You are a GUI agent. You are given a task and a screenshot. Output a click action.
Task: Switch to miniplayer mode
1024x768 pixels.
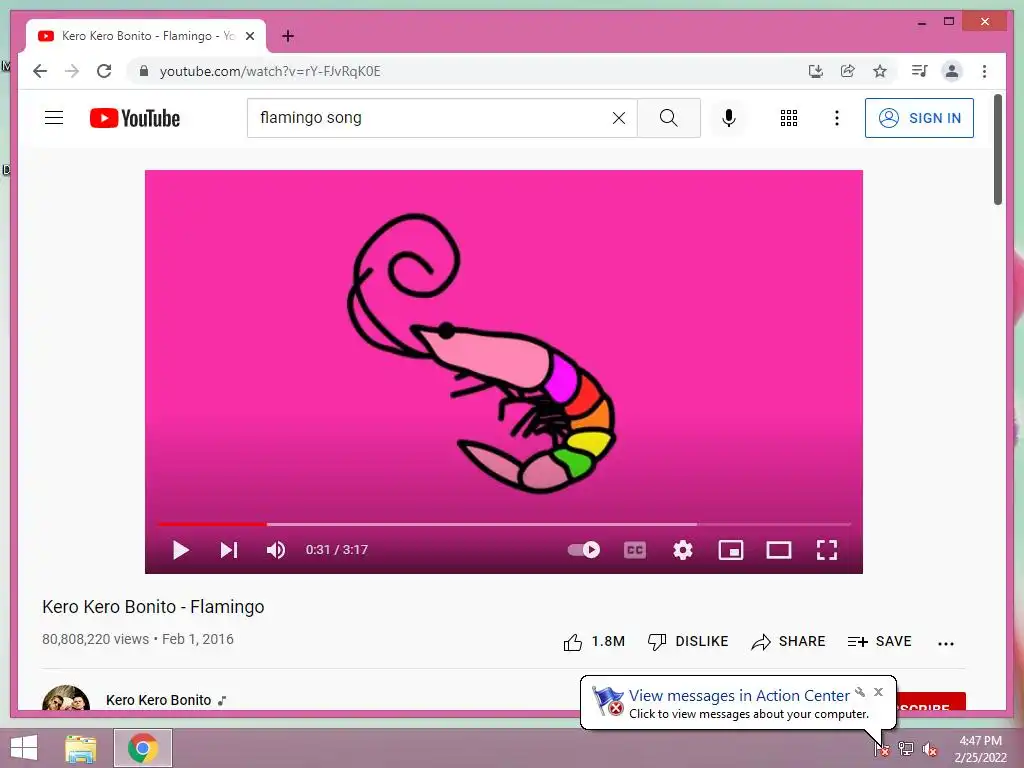click(731, 550)
